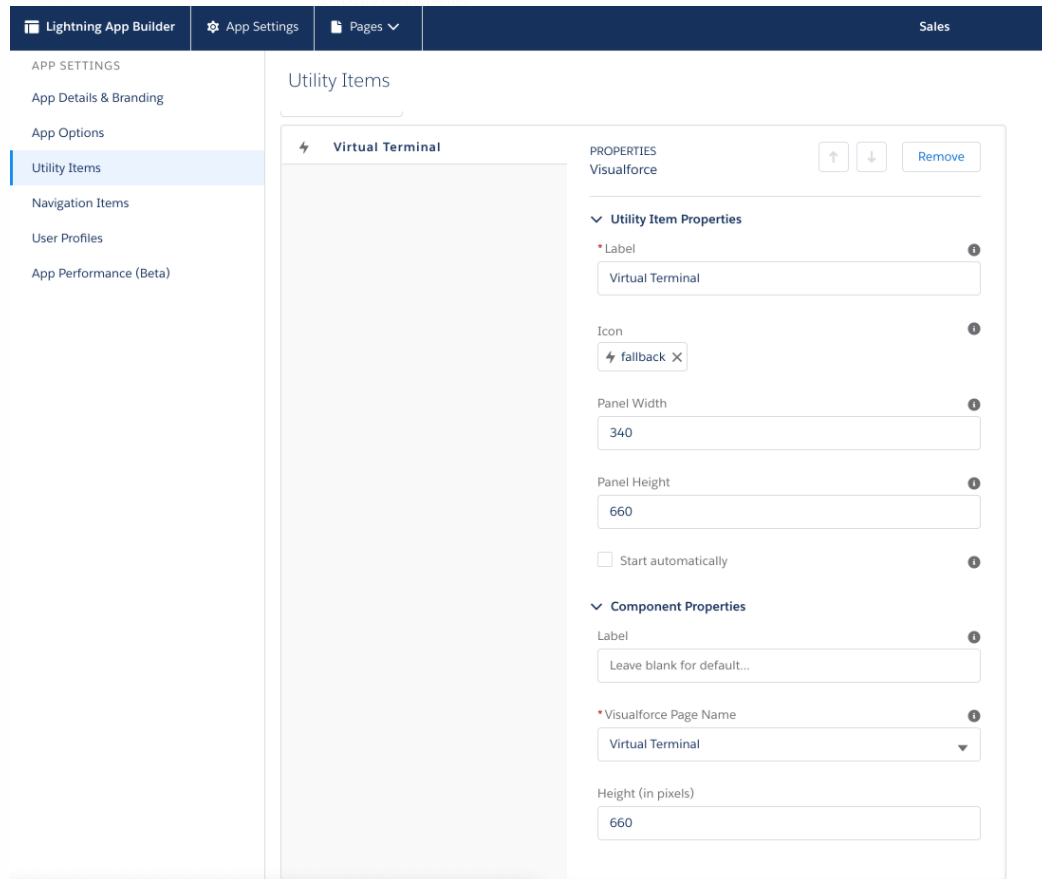
Task: Open Navigation Items in sidebar
Action: (80, 203)
